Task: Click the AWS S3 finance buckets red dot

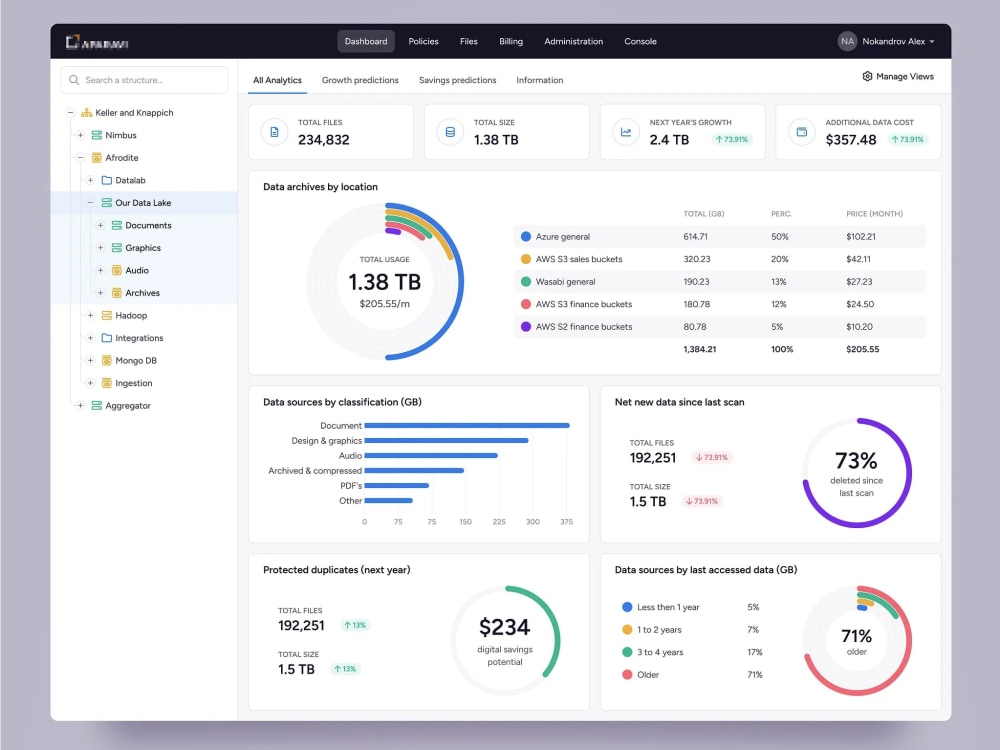Action: tap(526, 304)
